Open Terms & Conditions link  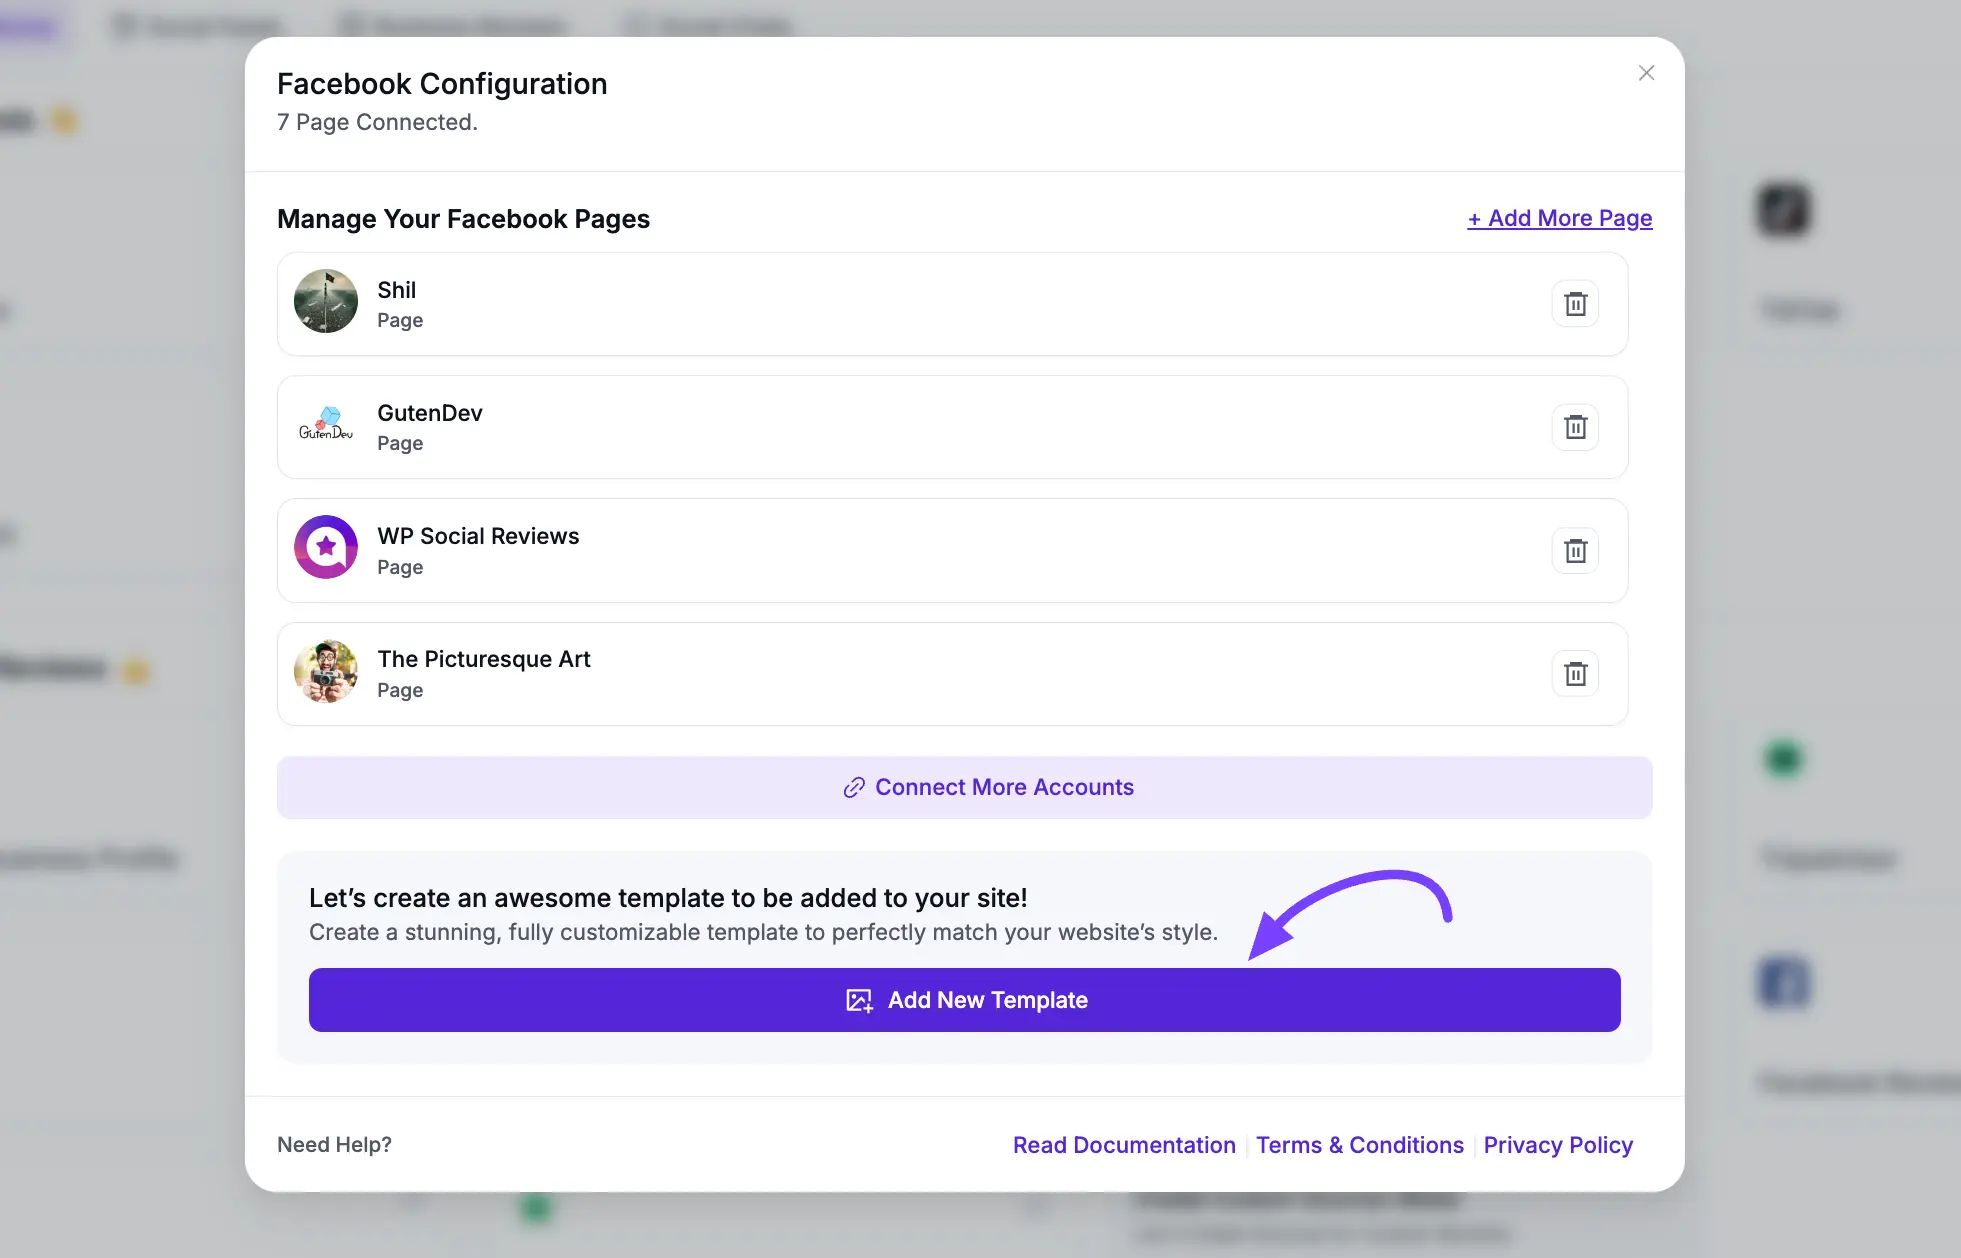[x=1359, y=1145]
